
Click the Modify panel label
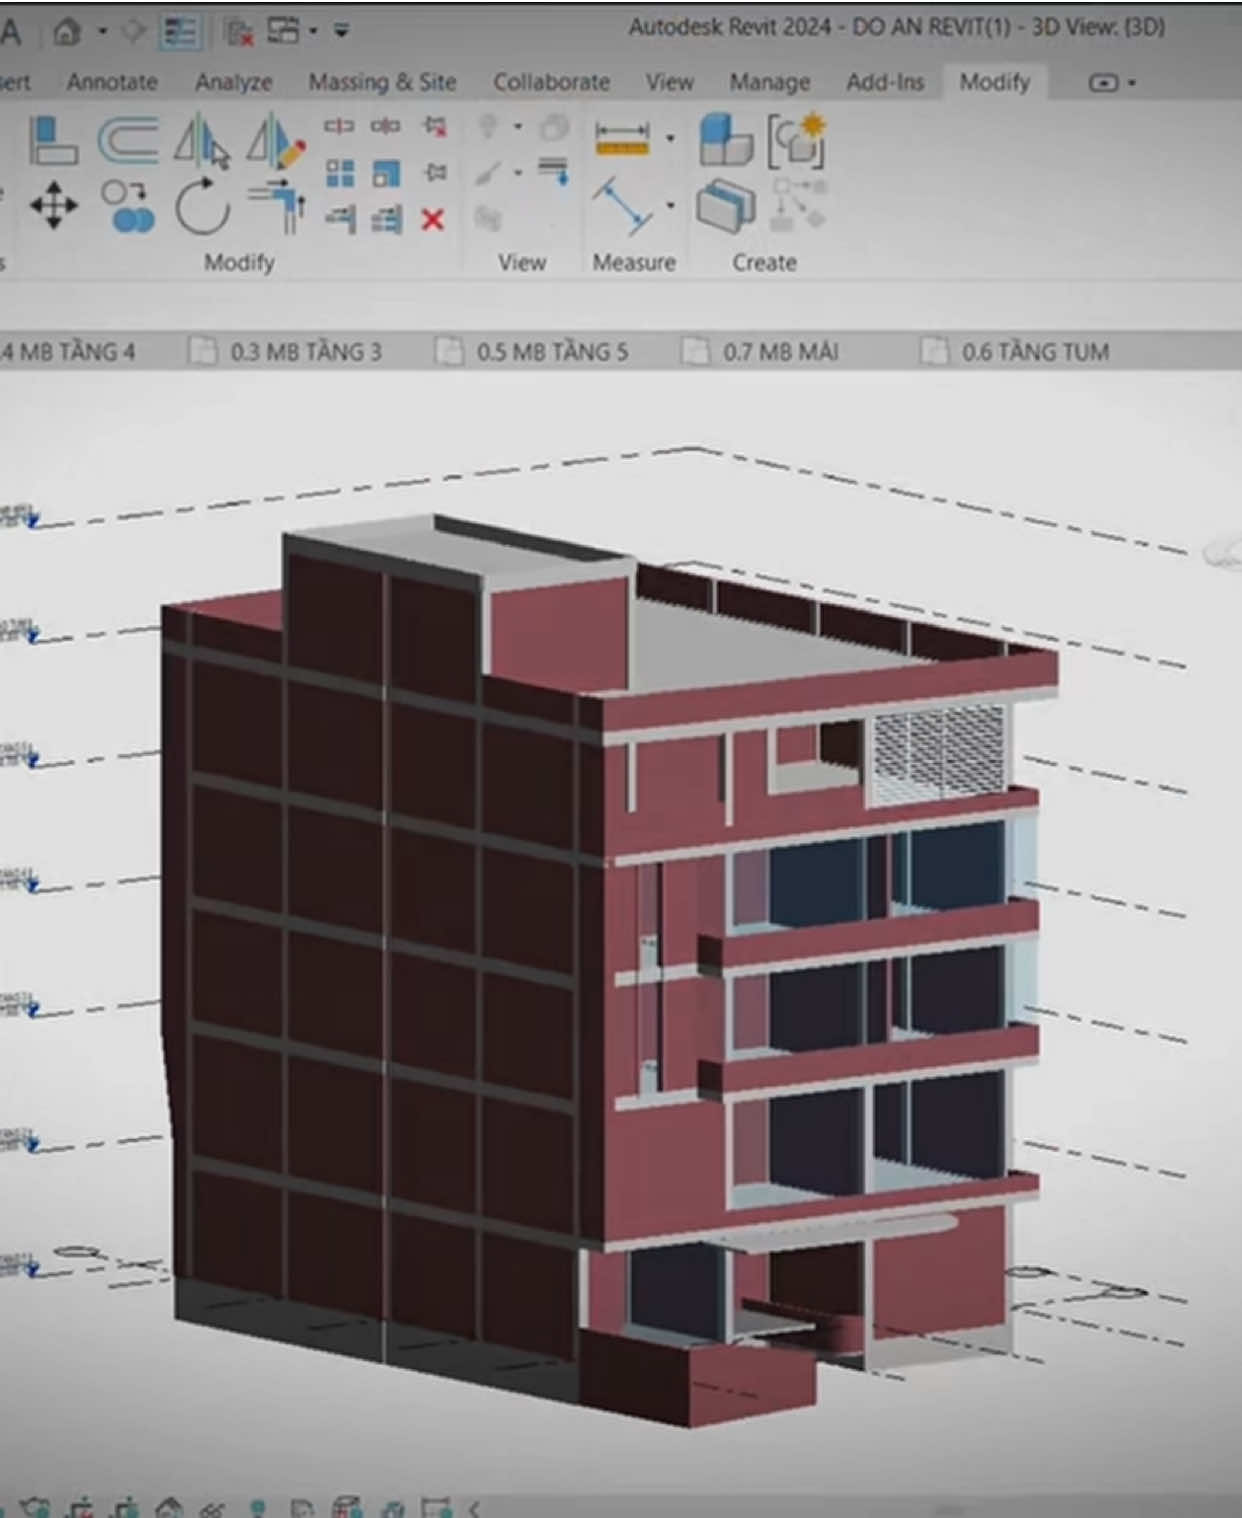point(239,262)
